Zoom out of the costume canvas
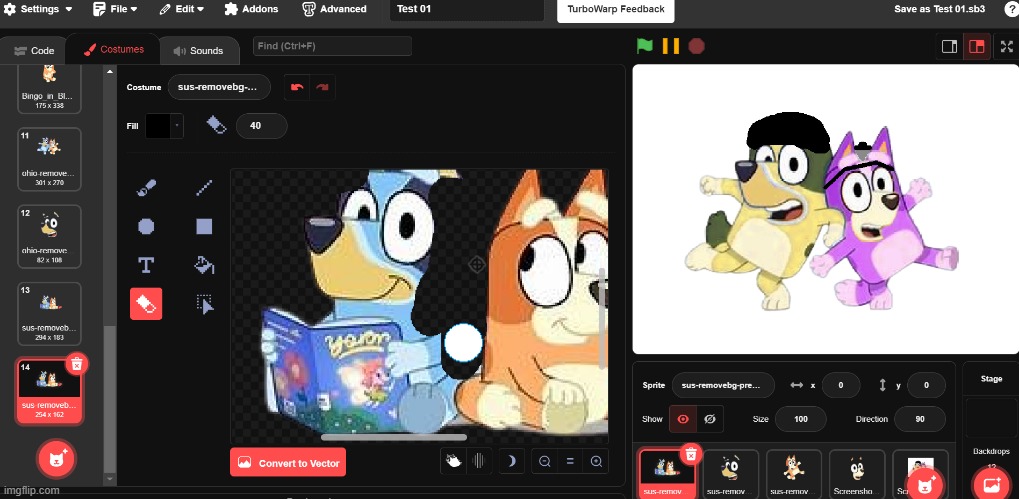The image size is (1019, 499). (545, 461)
